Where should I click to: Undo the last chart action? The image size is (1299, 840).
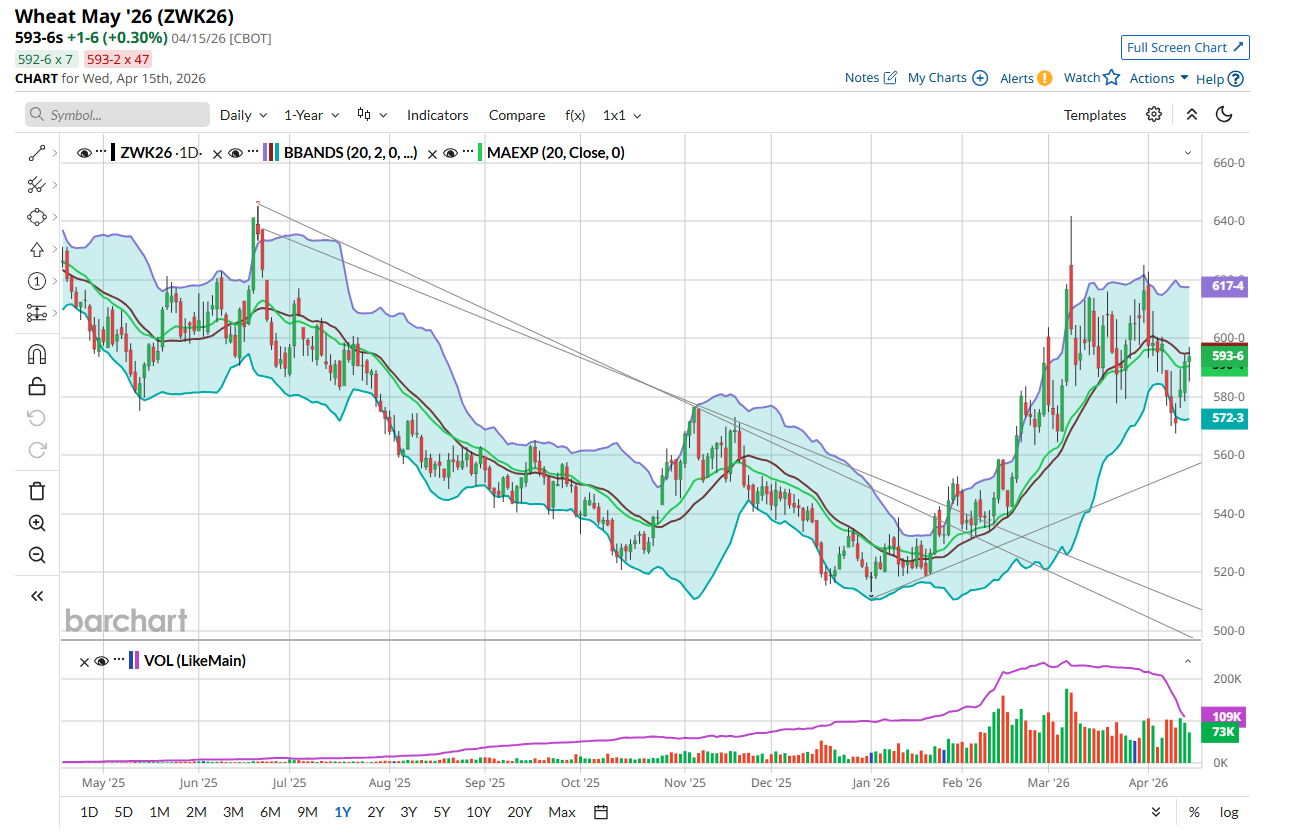(37, 418)
